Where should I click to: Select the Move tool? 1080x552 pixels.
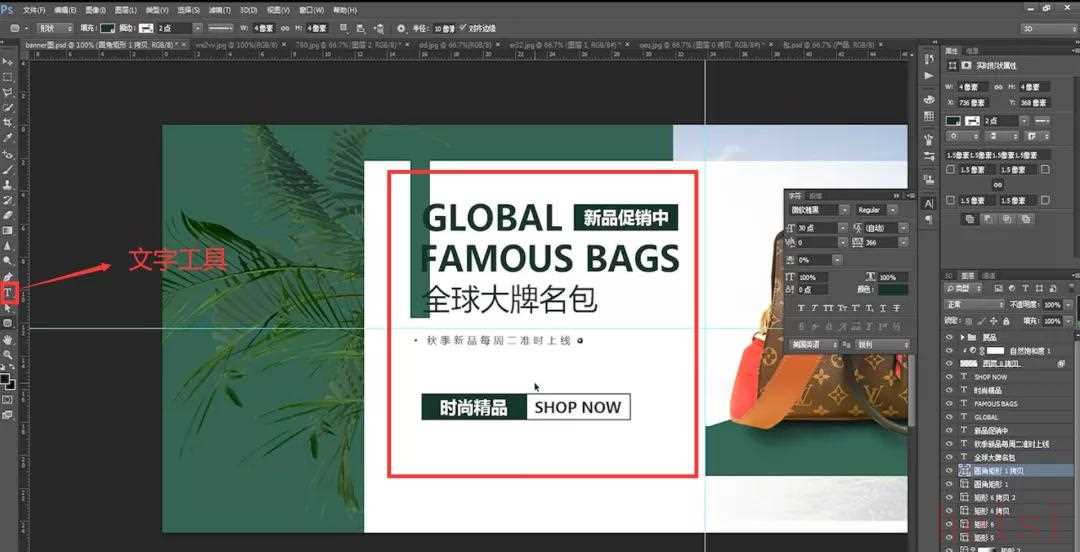pyautogui.click(x=8, y=61)
